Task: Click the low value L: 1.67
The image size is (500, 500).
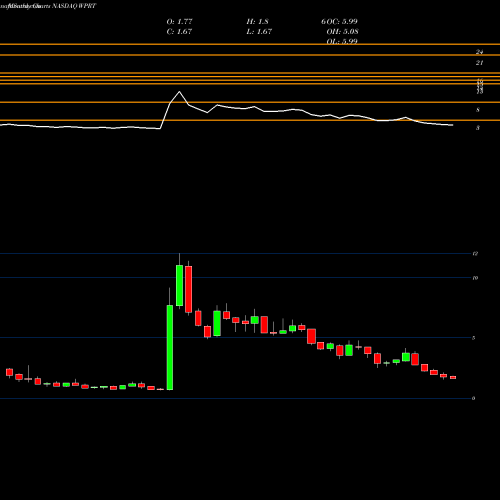Action: tap(259, 32)
